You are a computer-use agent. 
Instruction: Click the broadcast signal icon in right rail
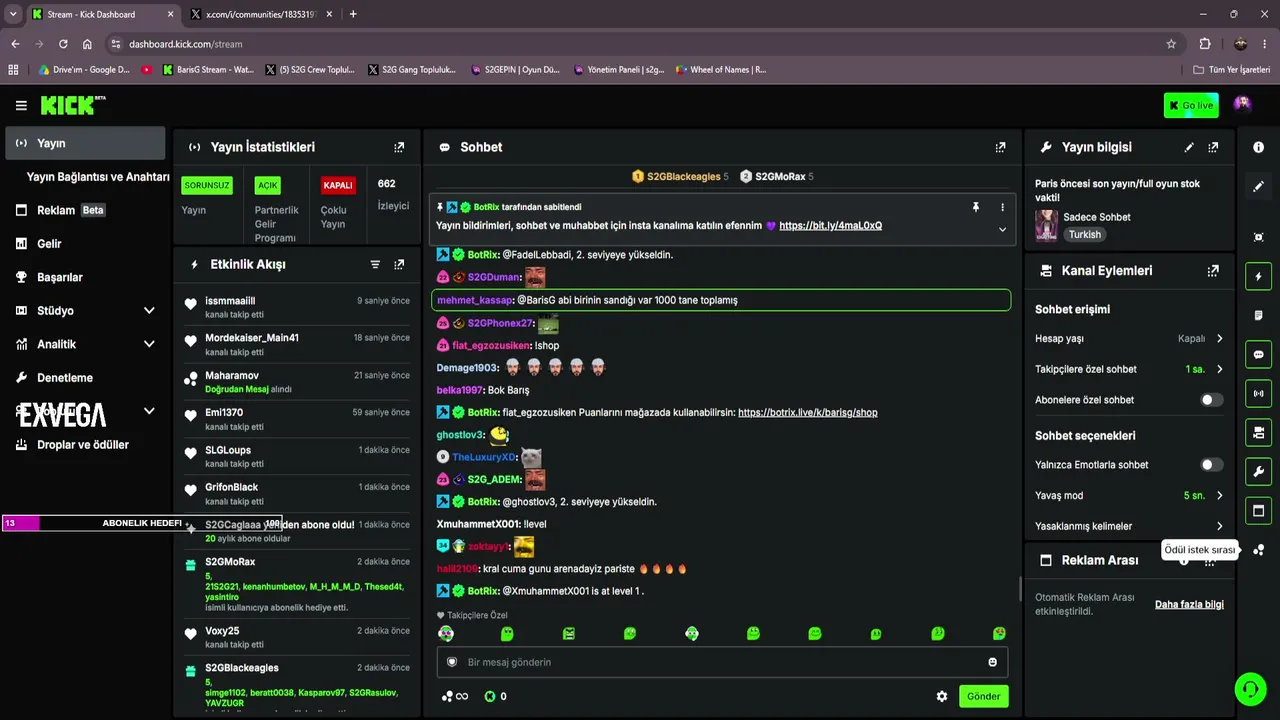[1258, 393]
